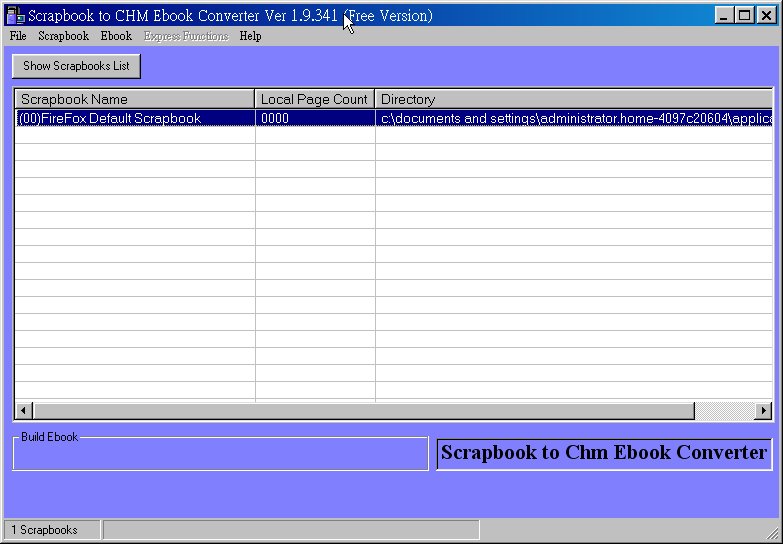This screenshot has height=544, width=783.
Task: Click the Scrapbook to Chm Ebook Converter banner
Action: (603, 453)
